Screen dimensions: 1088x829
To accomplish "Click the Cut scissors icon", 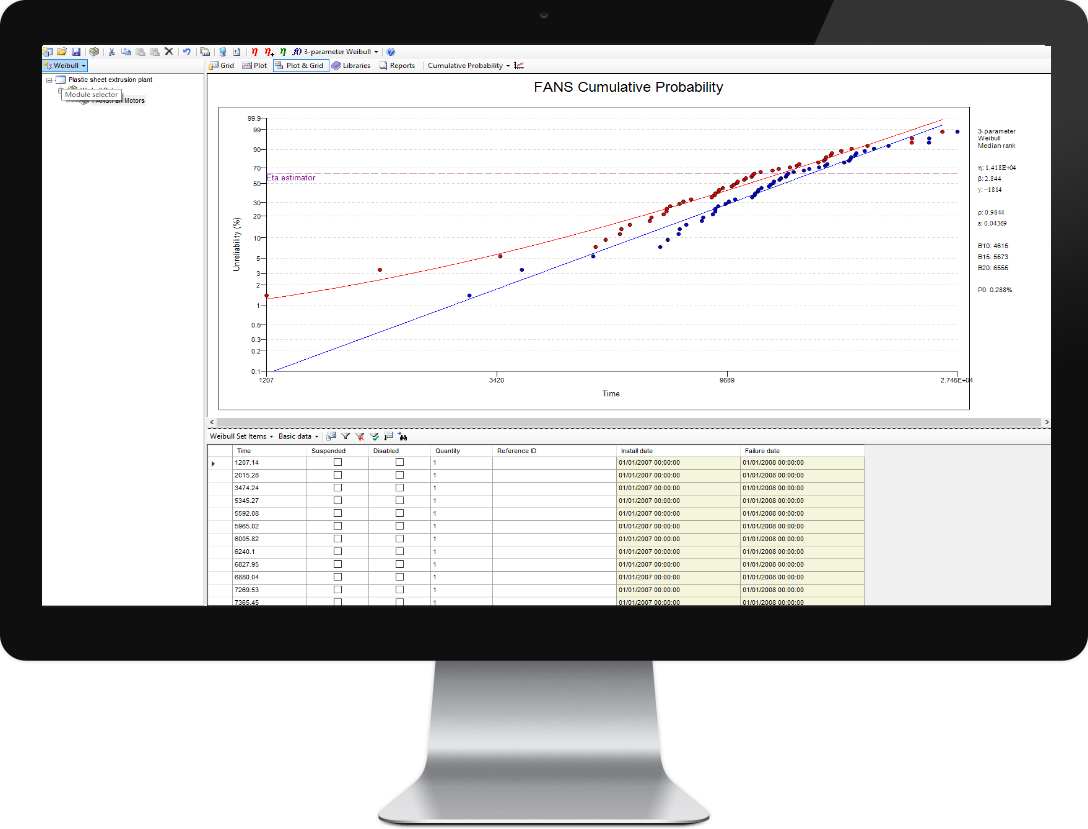I will point(112,51).
